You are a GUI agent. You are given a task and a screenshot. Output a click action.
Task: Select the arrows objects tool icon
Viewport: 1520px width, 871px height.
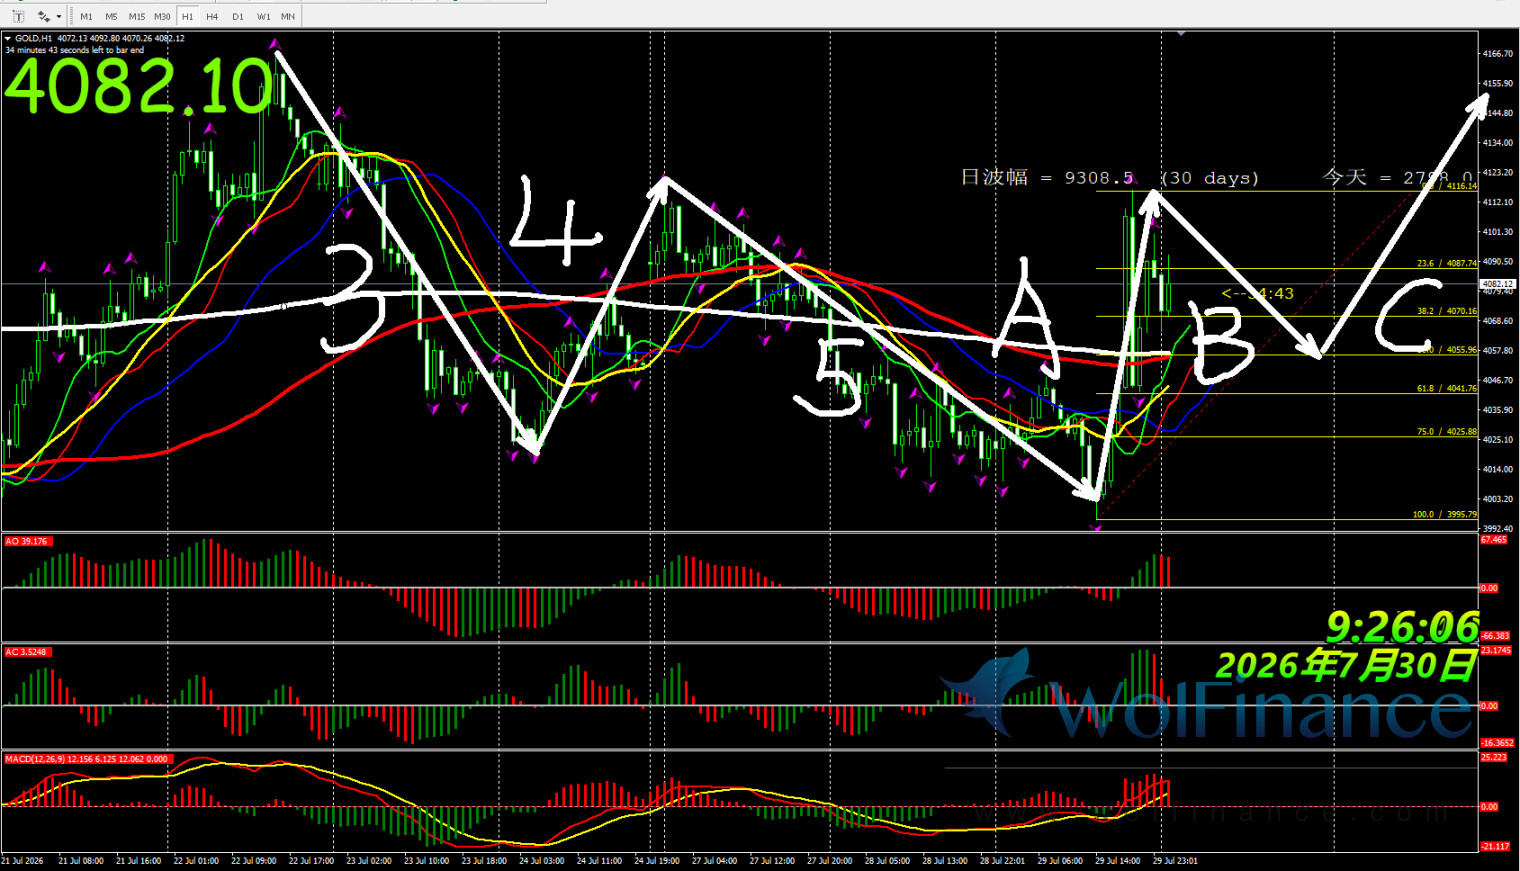[x=44, y=16]
